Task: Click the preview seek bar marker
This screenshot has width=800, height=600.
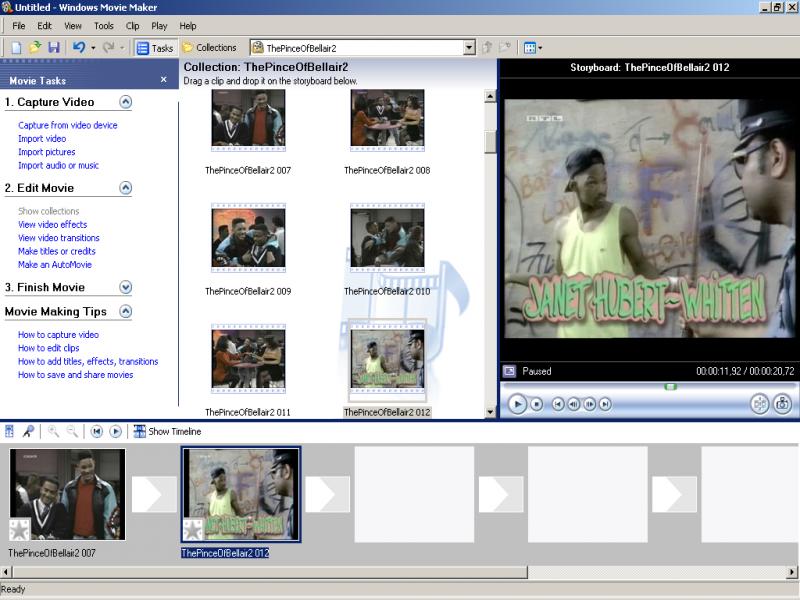Action: pyautogui.click(x=670, y=387)
